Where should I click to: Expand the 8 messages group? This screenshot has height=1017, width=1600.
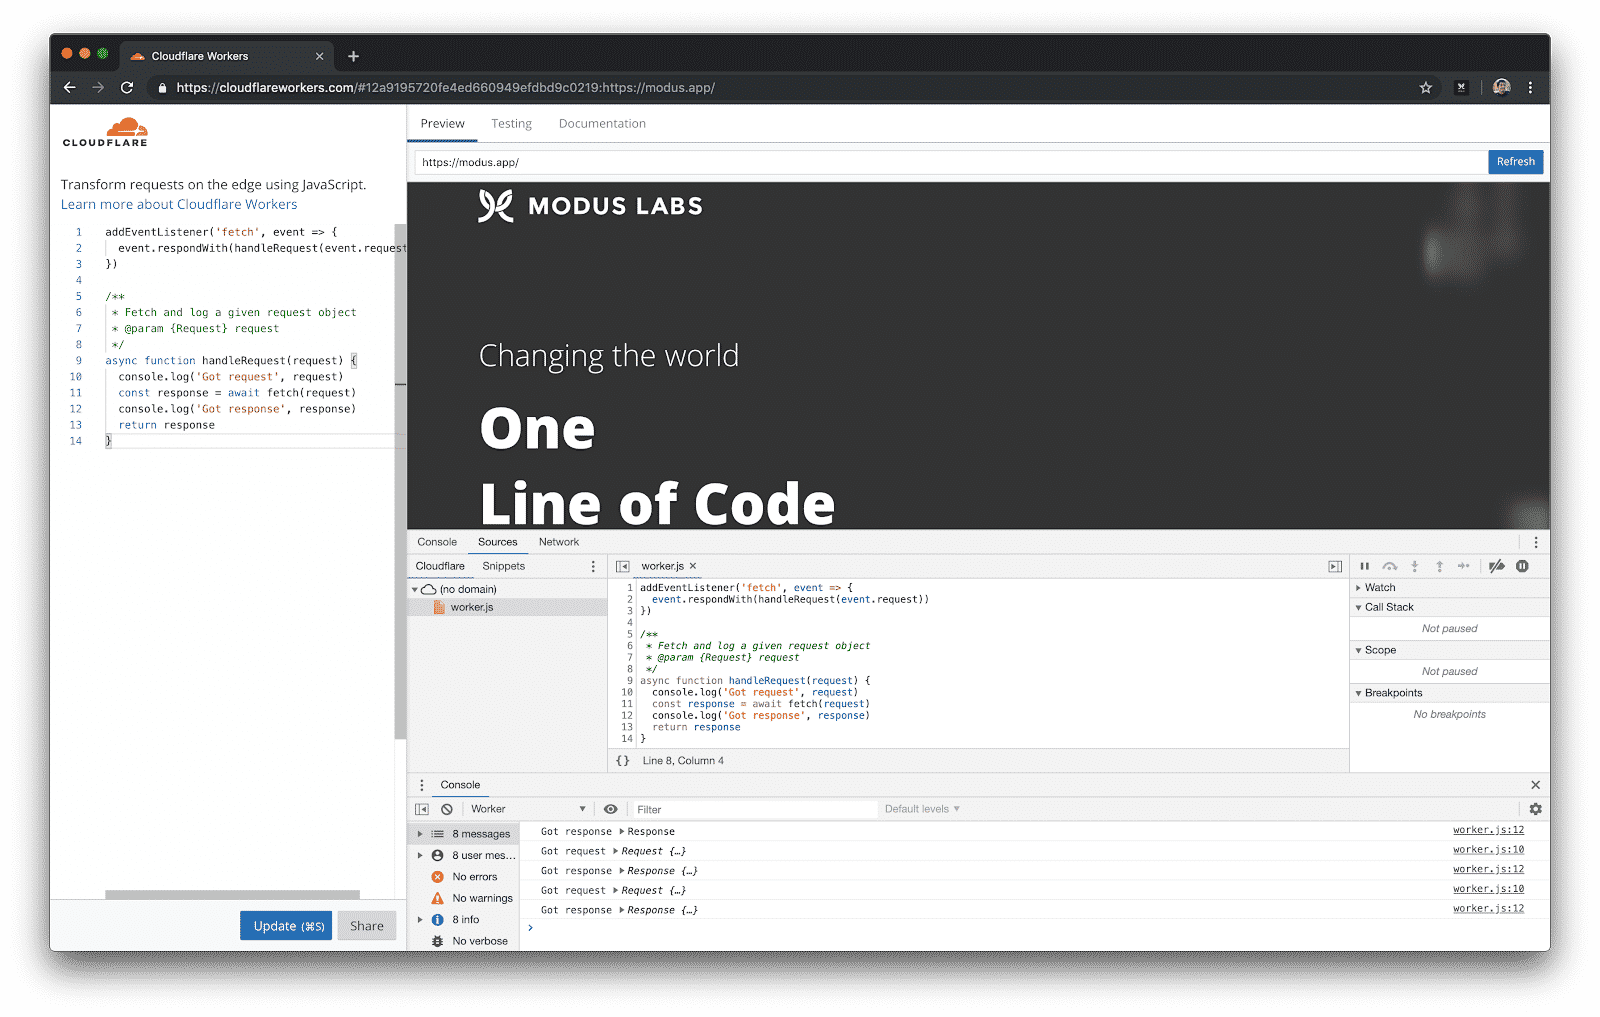click(x=420, y=833)
